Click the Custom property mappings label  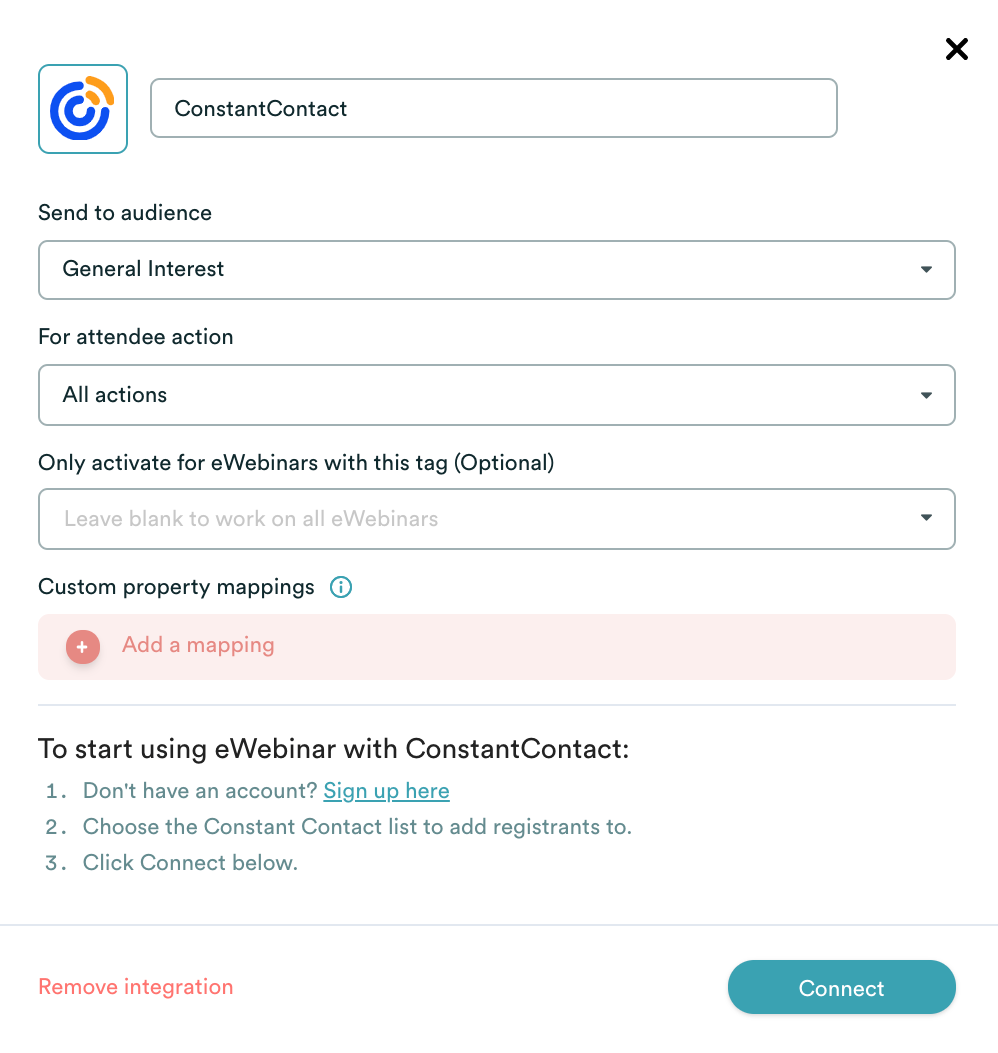176,587
